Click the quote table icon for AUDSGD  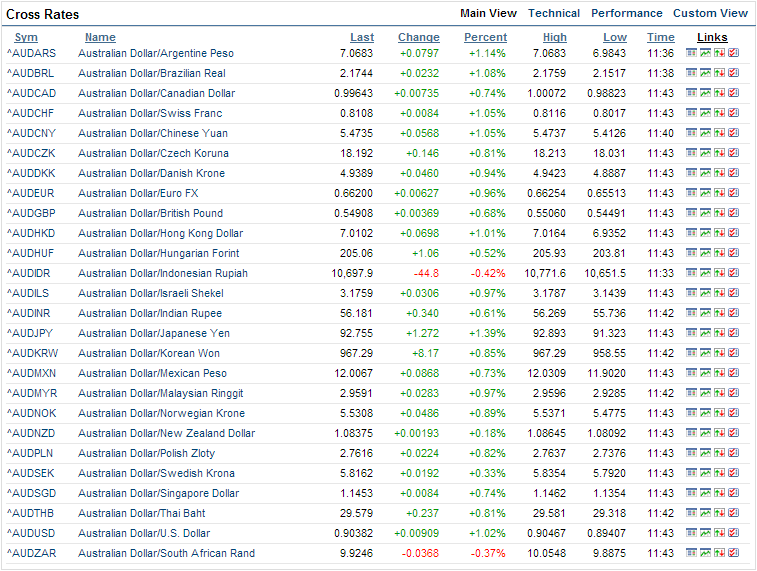coord(691,493)
